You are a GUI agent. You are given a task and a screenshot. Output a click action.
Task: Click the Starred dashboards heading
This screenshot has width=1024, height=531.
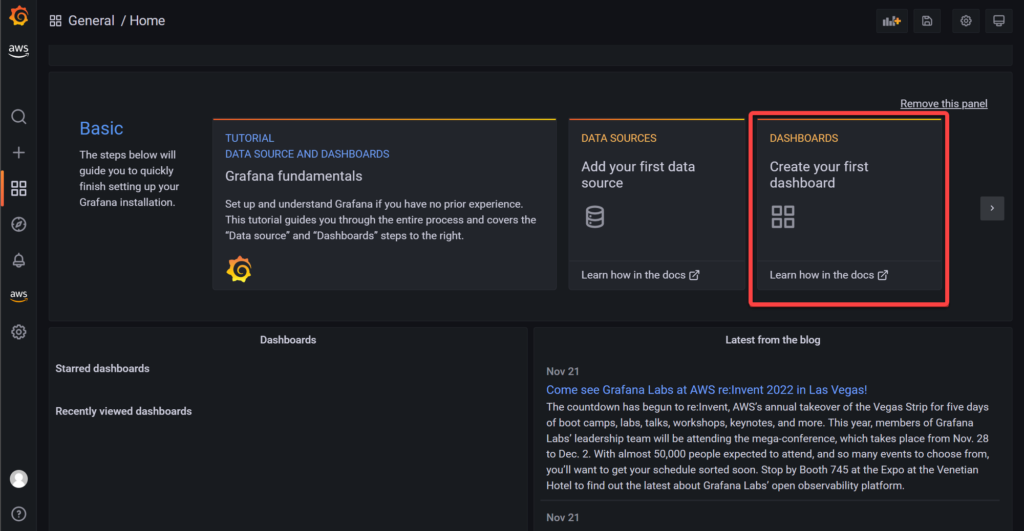tap(103, 368)
